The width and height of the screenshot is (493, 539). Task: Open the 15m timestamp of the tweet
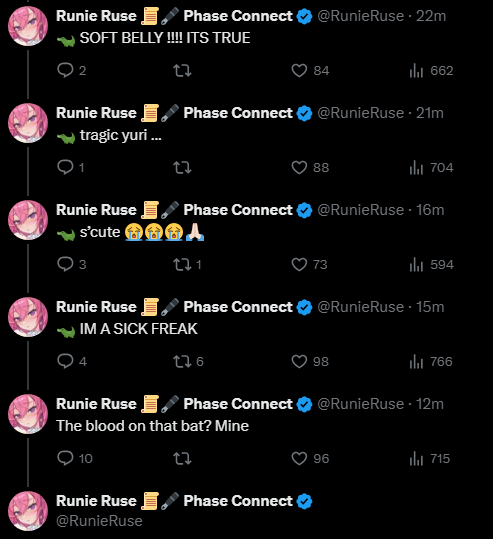(x=430, y=307)
